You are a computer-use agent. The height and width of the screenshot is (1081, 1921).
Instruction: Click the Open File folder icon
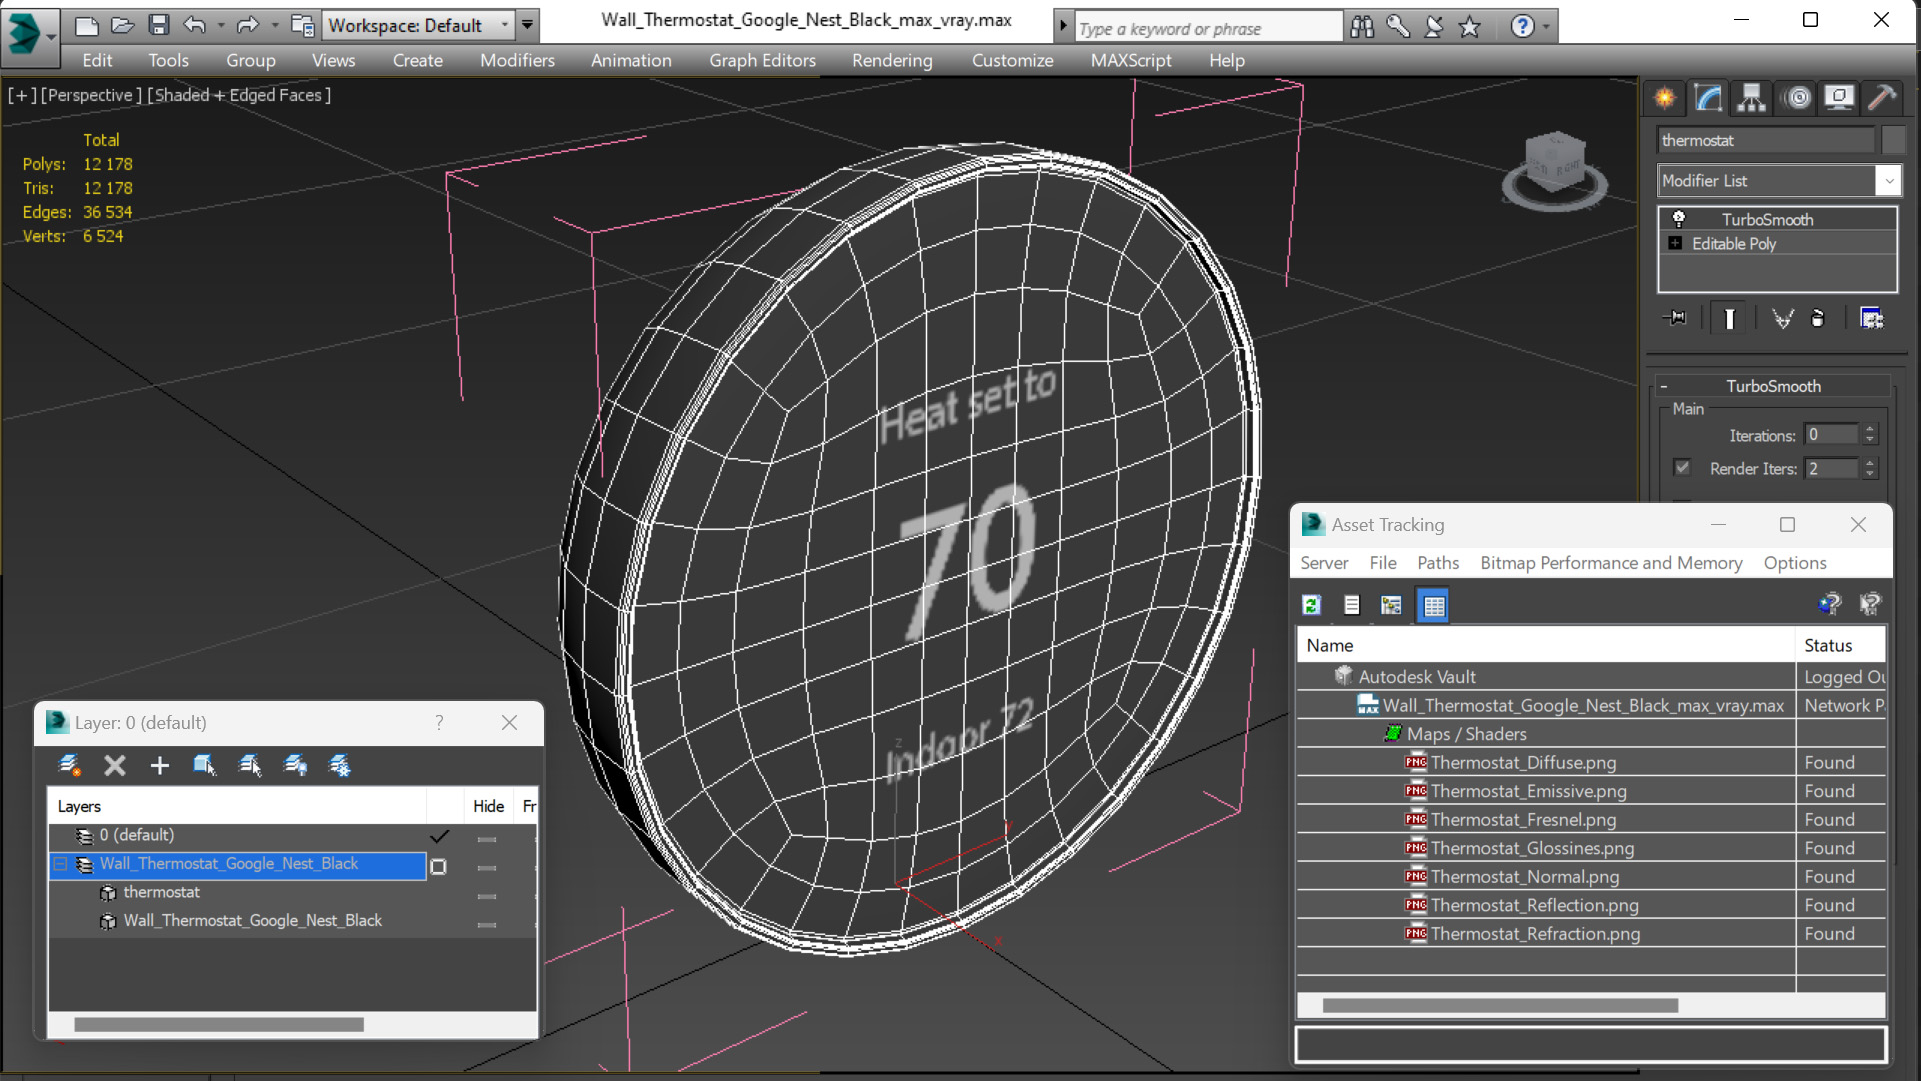click(x=122, y=25)
